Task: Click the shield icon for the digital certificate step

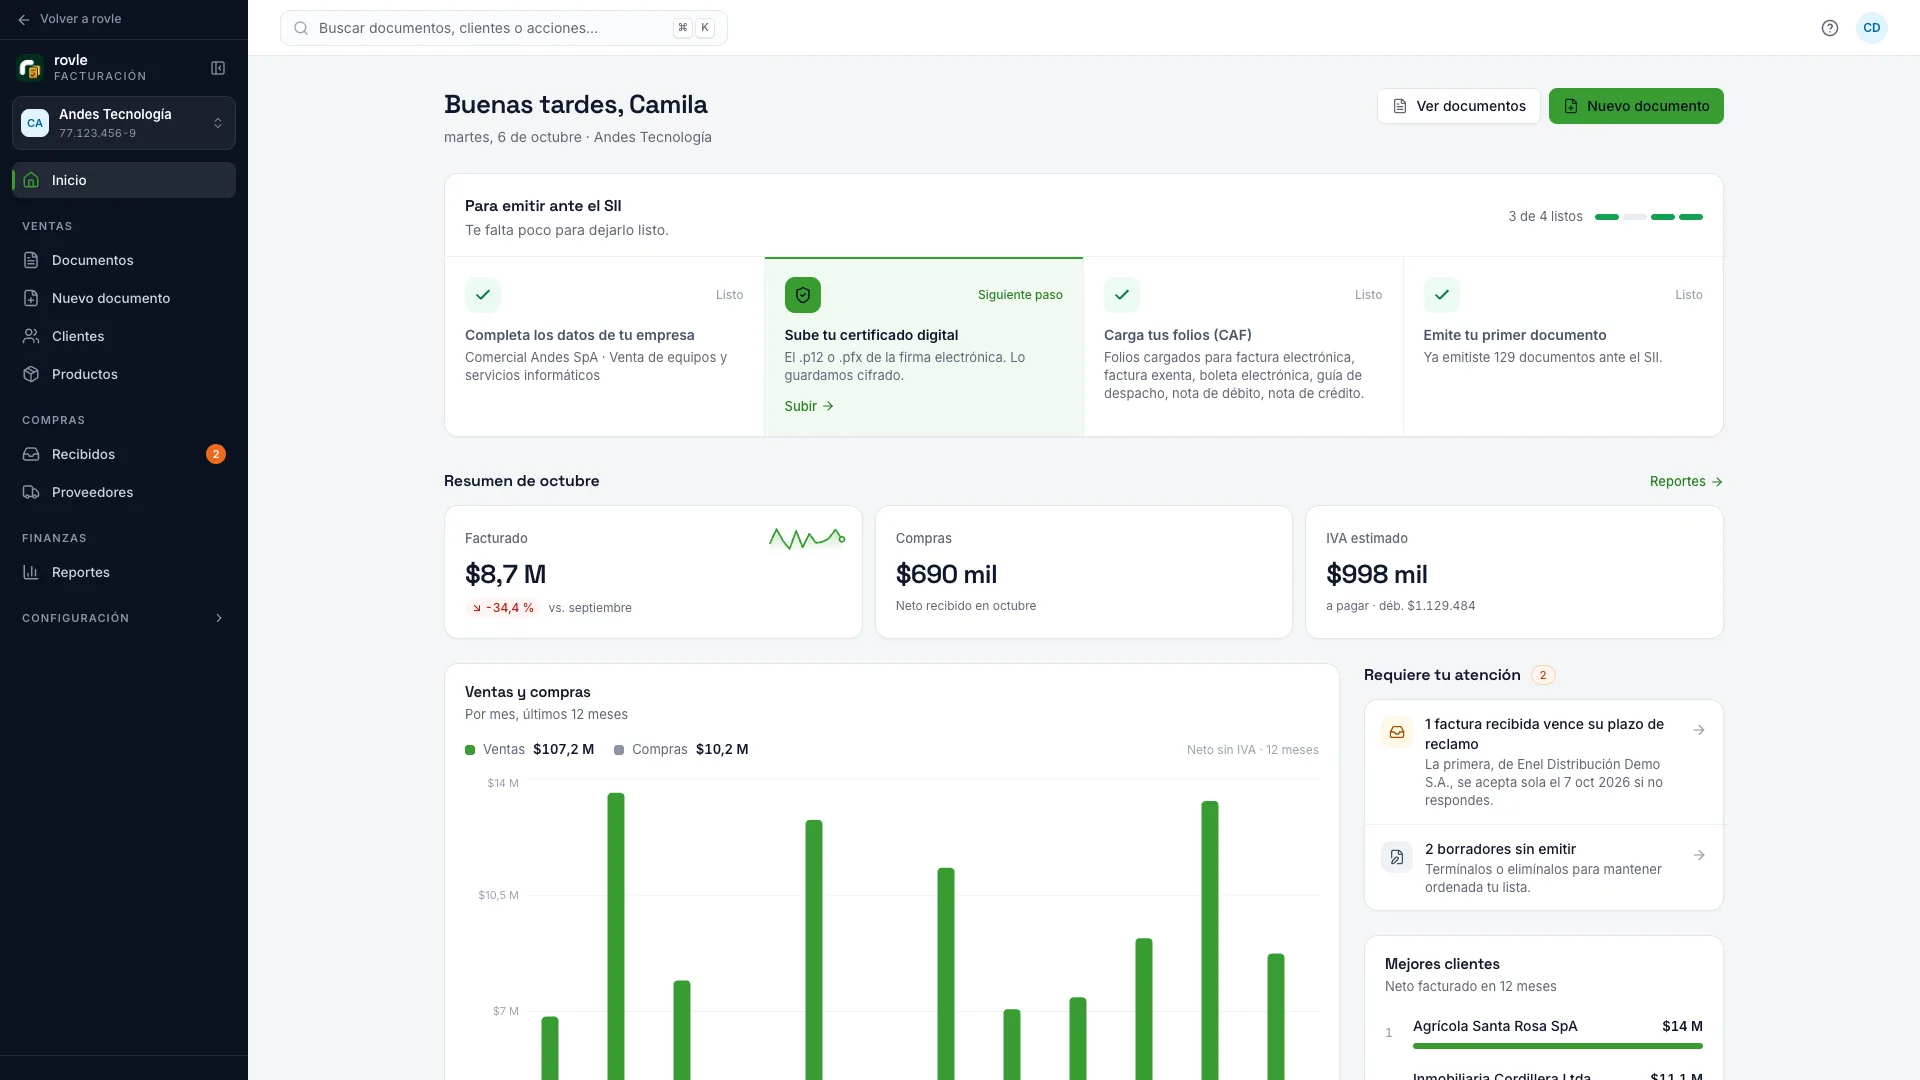Action: (x=803, y=295)
